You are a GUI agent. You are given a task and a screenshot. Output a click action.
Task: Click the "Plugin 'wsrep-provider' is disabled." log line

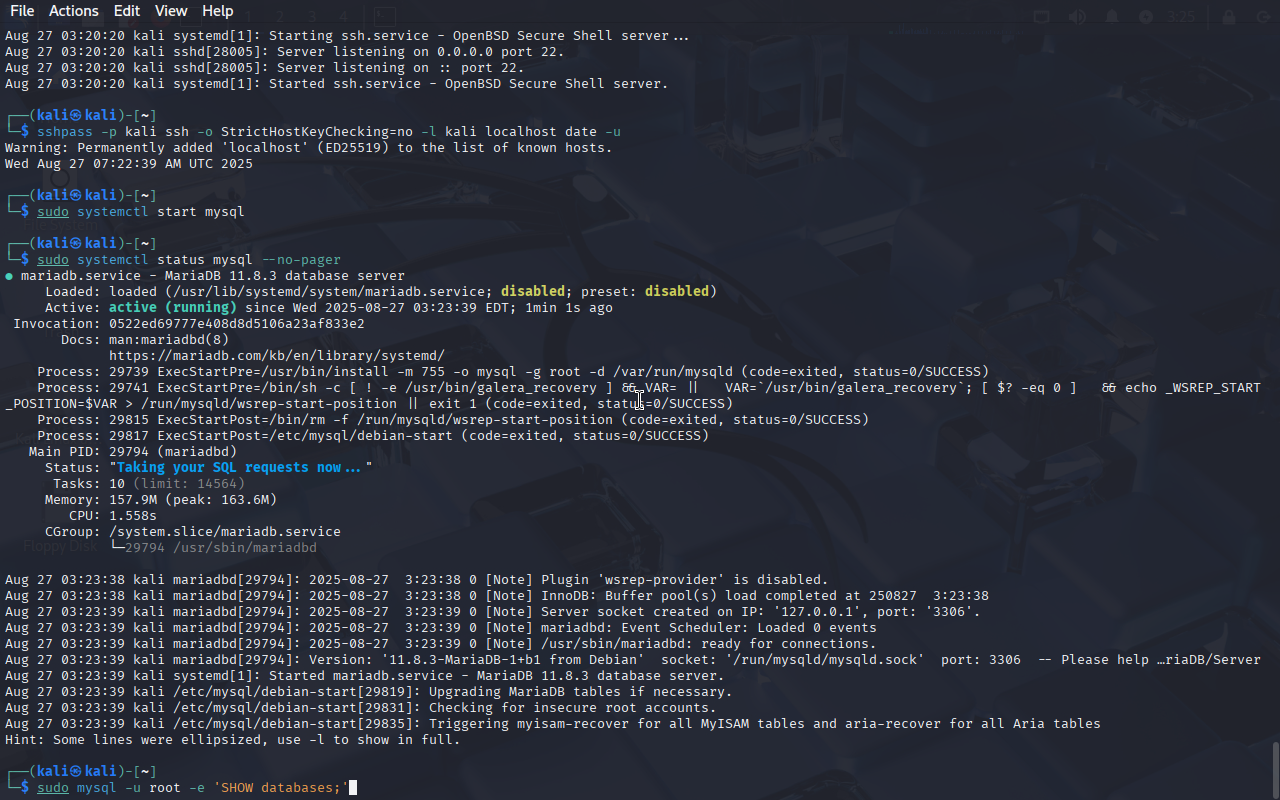(417, 580)
